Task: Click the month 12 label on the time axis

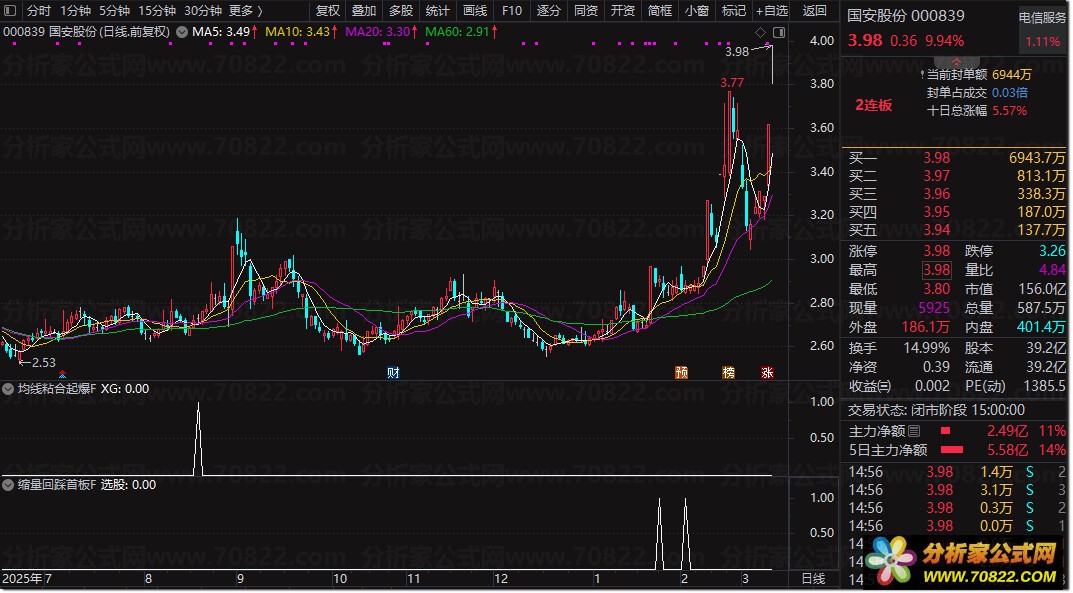Action: click(x=501, y=579)
